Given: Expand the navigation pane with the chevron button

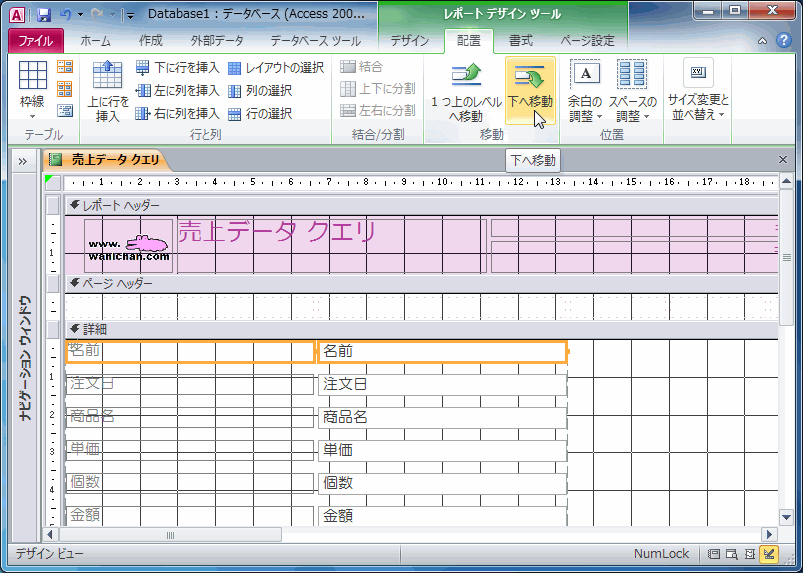Looking at the screenshot, I should (23, 162).
